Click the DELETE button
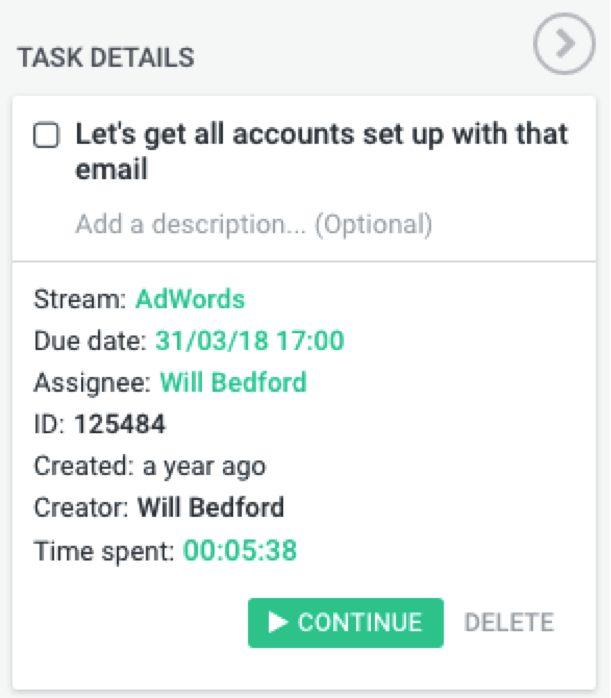 click(508, 623)
